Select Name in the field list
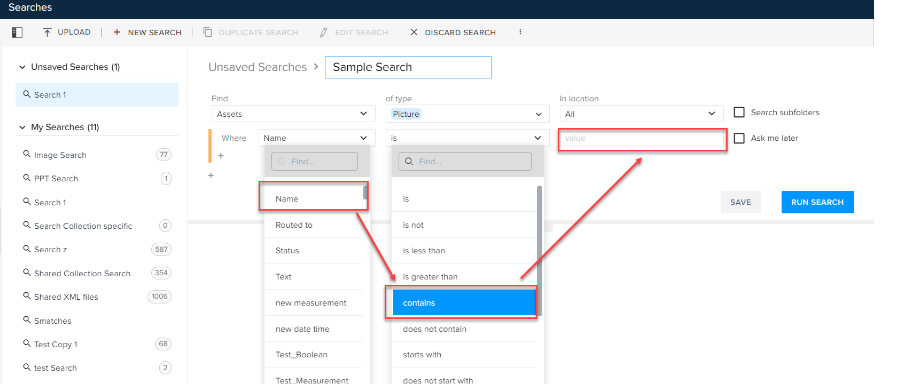 (314, 199)
